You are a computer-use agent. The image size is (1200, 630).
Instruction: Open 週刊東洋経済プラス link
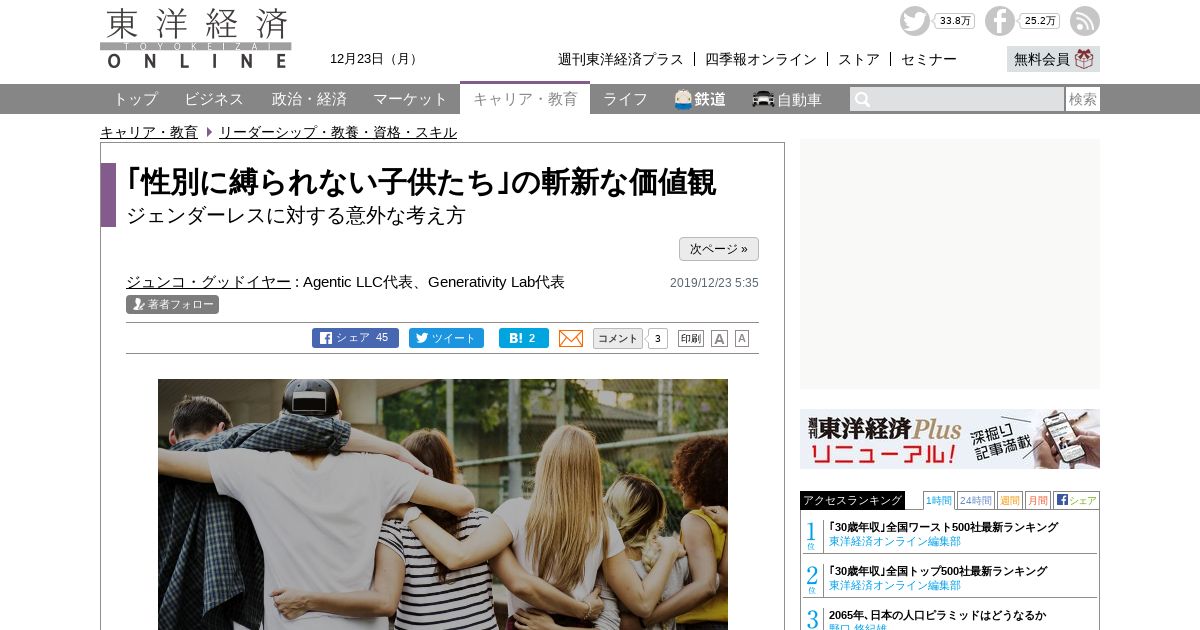pyautogui.click(x=621, y=59)
